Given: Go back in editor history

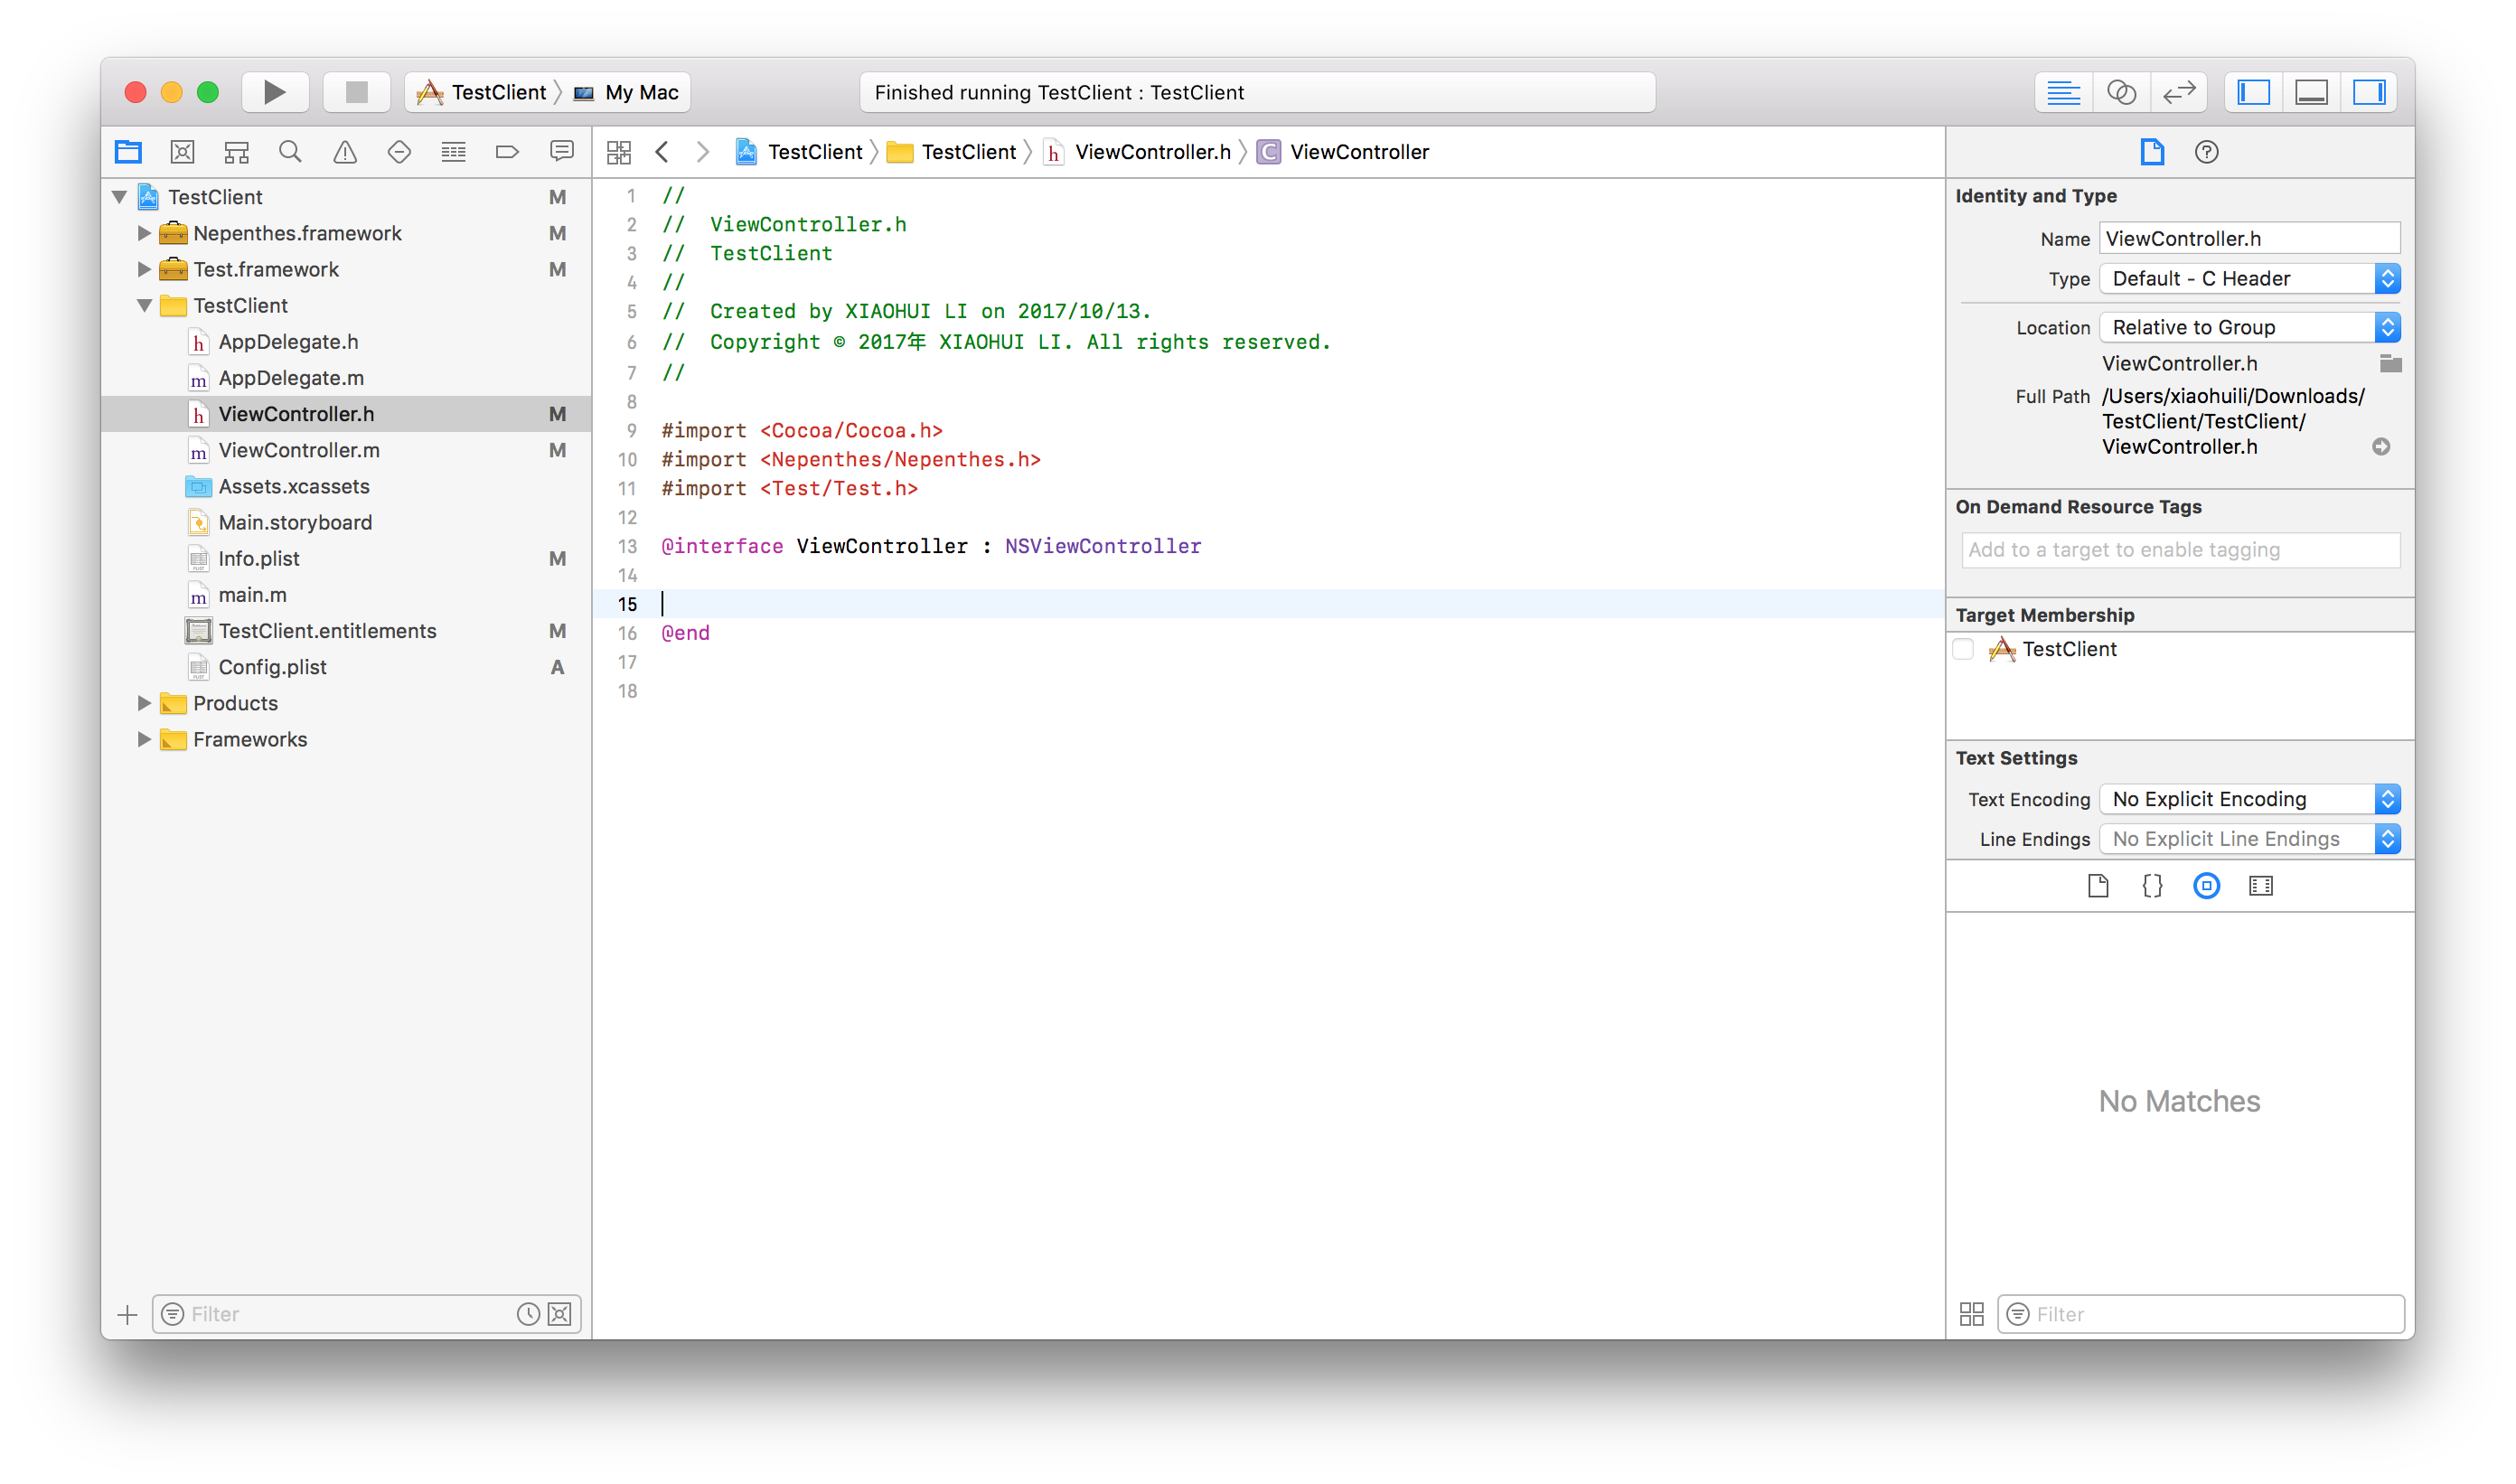Looking at the screenshot, I should pos(662,152).
